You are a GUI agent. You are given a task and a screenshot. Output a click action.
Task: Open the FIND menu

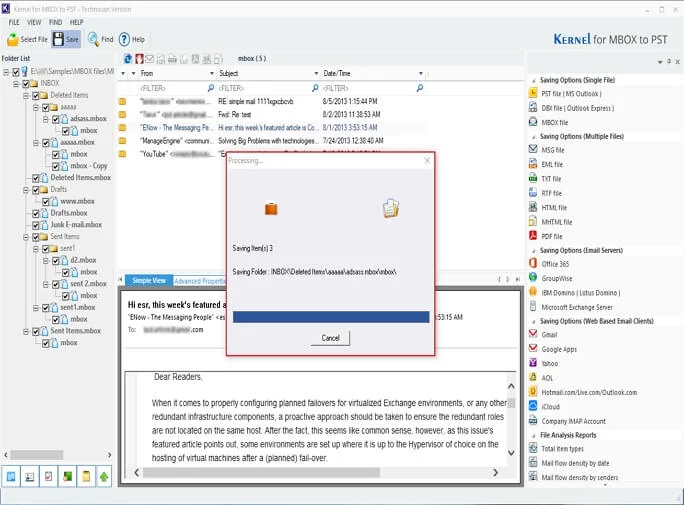(55, 22)
